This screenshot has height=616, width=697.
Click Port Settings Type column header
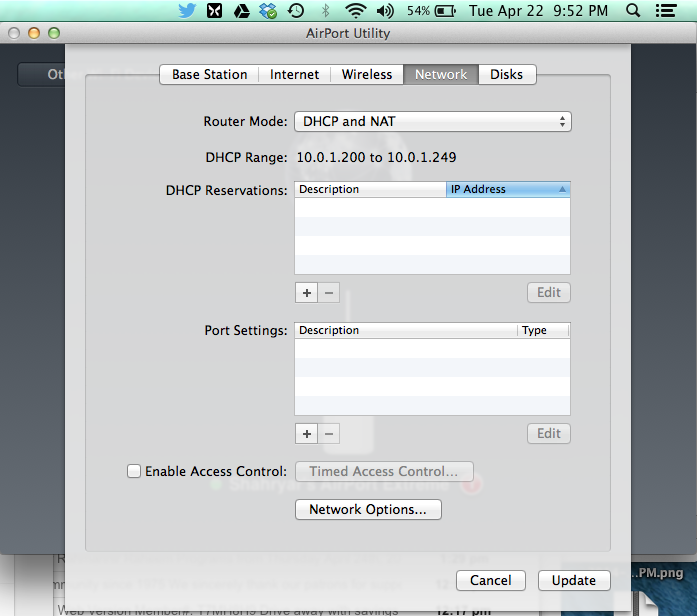pos(544,330)
